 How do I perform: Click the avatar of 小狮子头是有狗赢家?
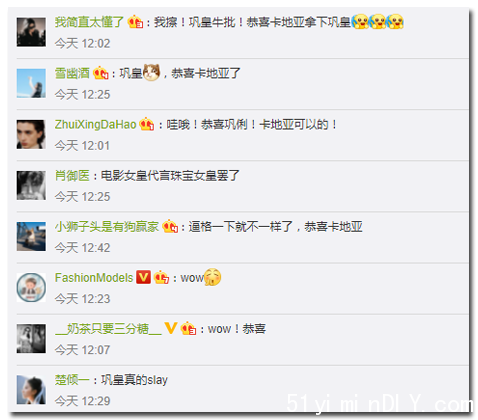(x=31, y=236)
